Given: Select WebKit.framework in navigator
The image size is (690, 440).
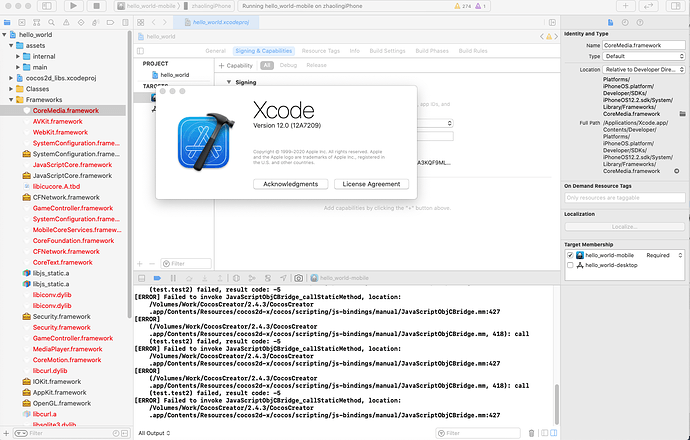Looking at the screenshot, I should coord(60,132).
